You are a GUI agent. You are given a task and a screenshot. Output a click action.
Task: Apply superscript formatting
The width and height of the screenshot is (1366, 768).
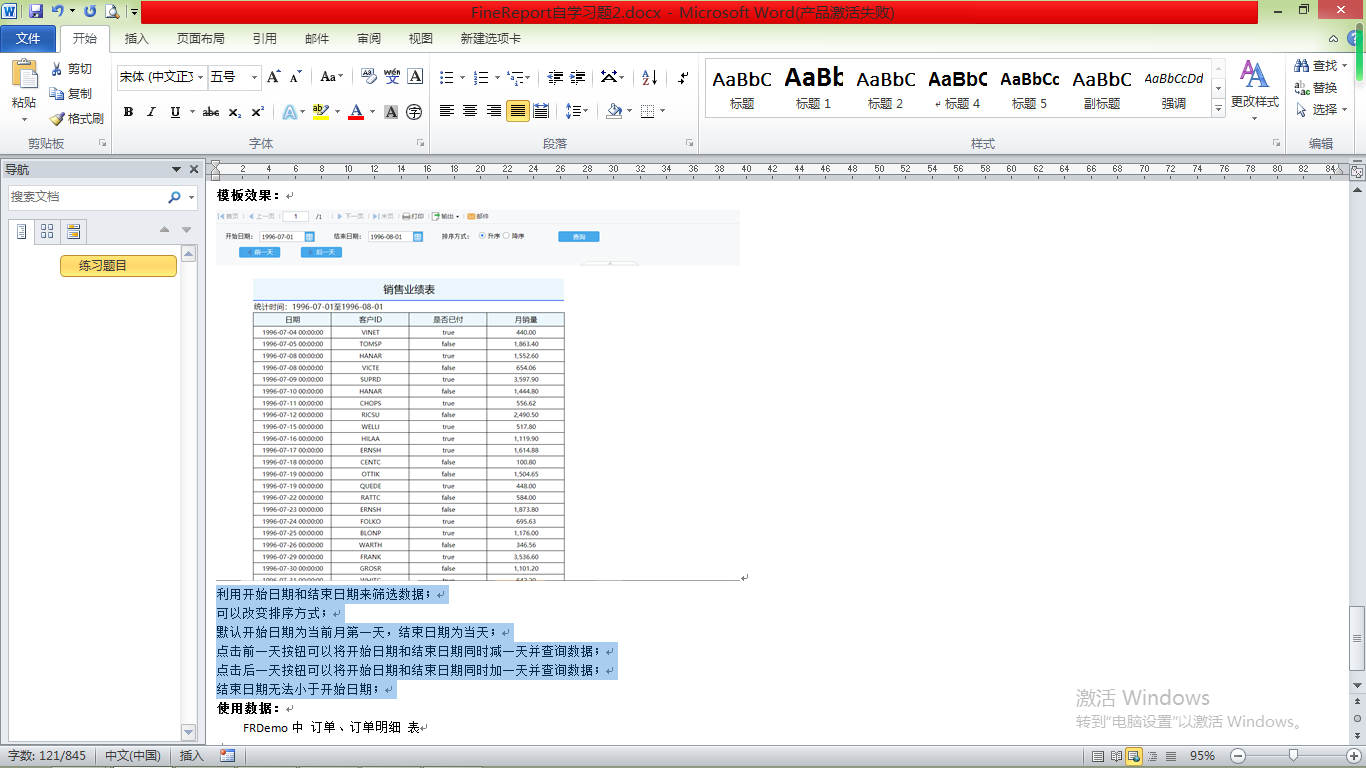coord(258,112)
